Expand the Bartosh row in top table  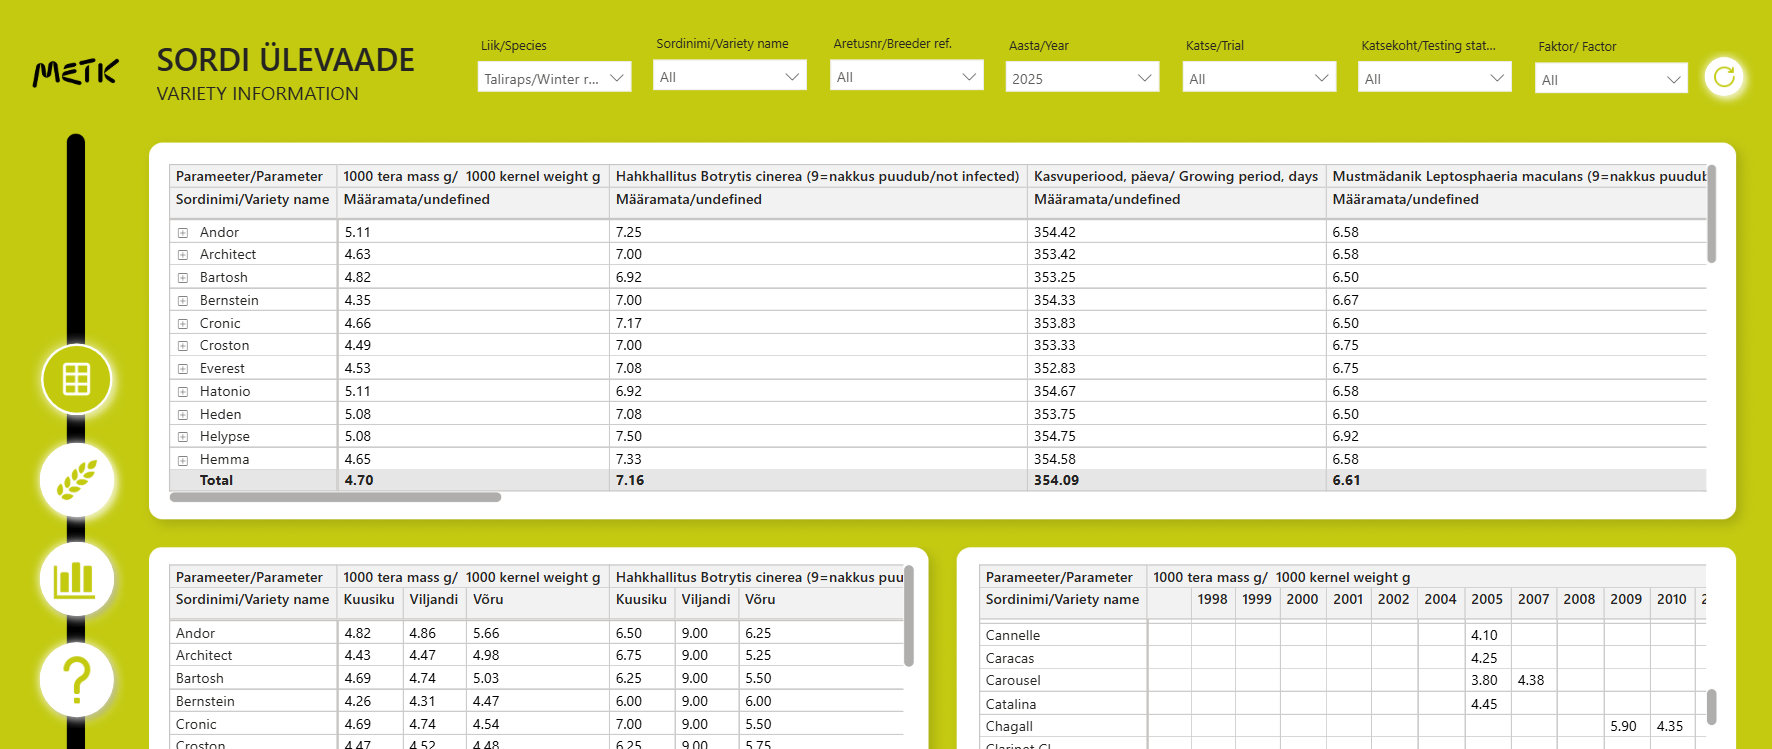pyautogui.click(x=183, y=278)
